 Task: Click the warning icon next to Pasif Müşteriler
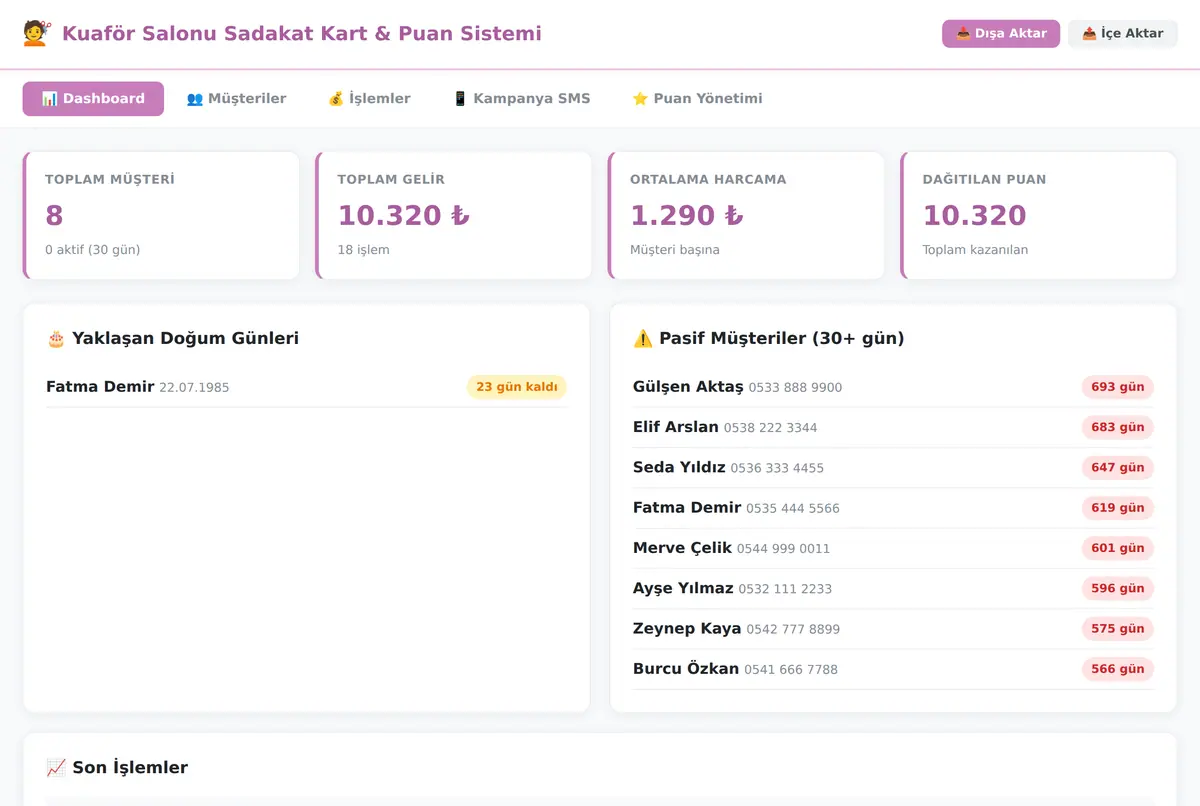[x=643, y=338]
